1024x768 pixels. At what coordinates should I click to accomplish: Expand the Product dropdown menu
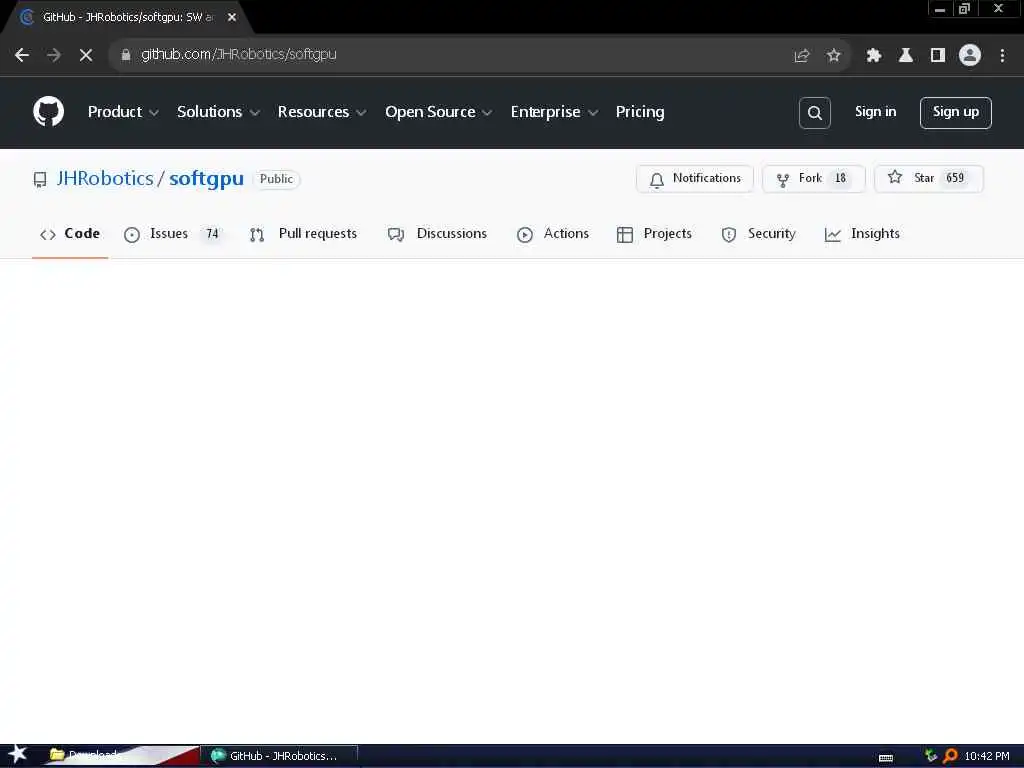tap(123, 112)
